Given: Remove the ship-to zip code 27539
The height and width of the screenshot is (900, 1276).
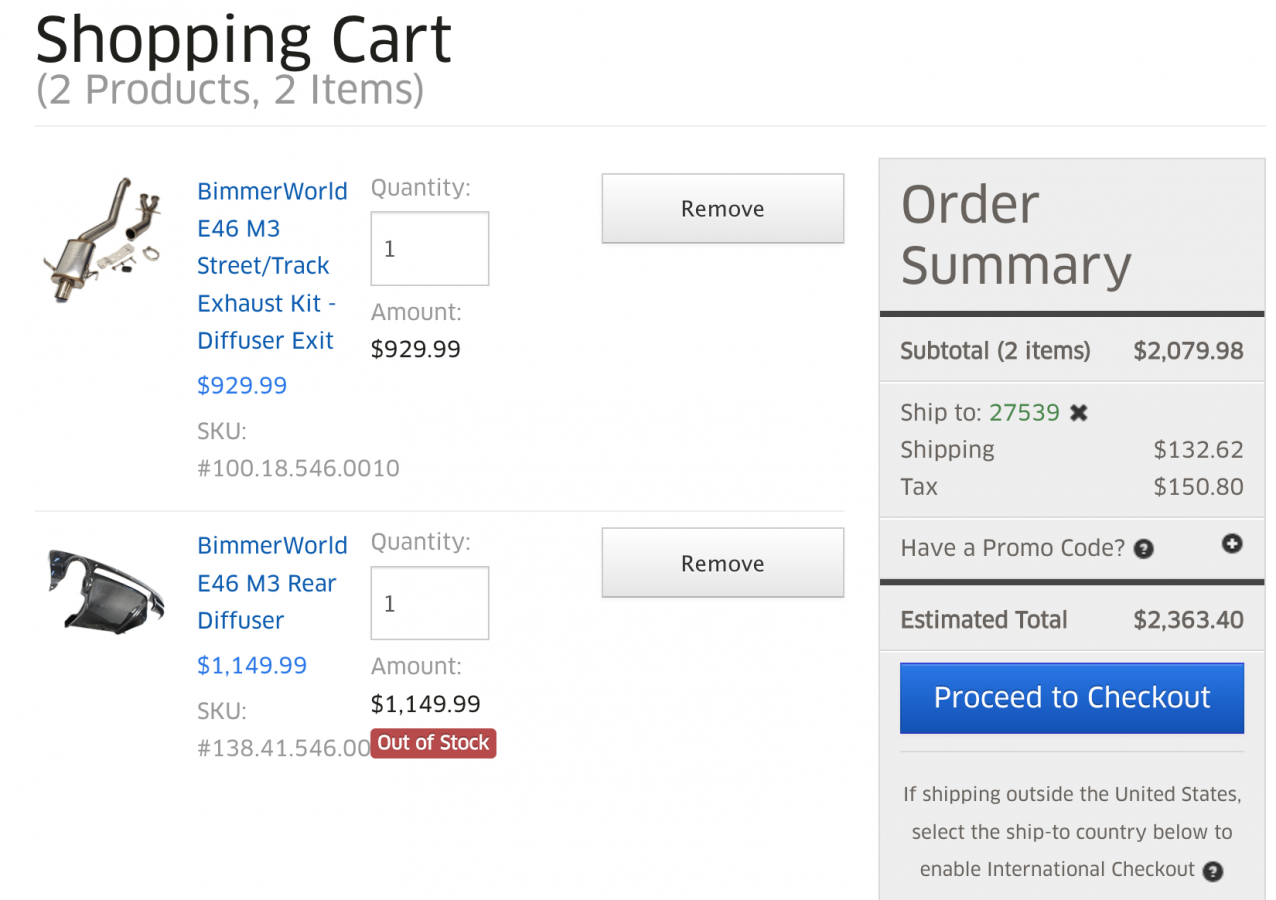Looking at the screenshot, I should coord(1078,413).
